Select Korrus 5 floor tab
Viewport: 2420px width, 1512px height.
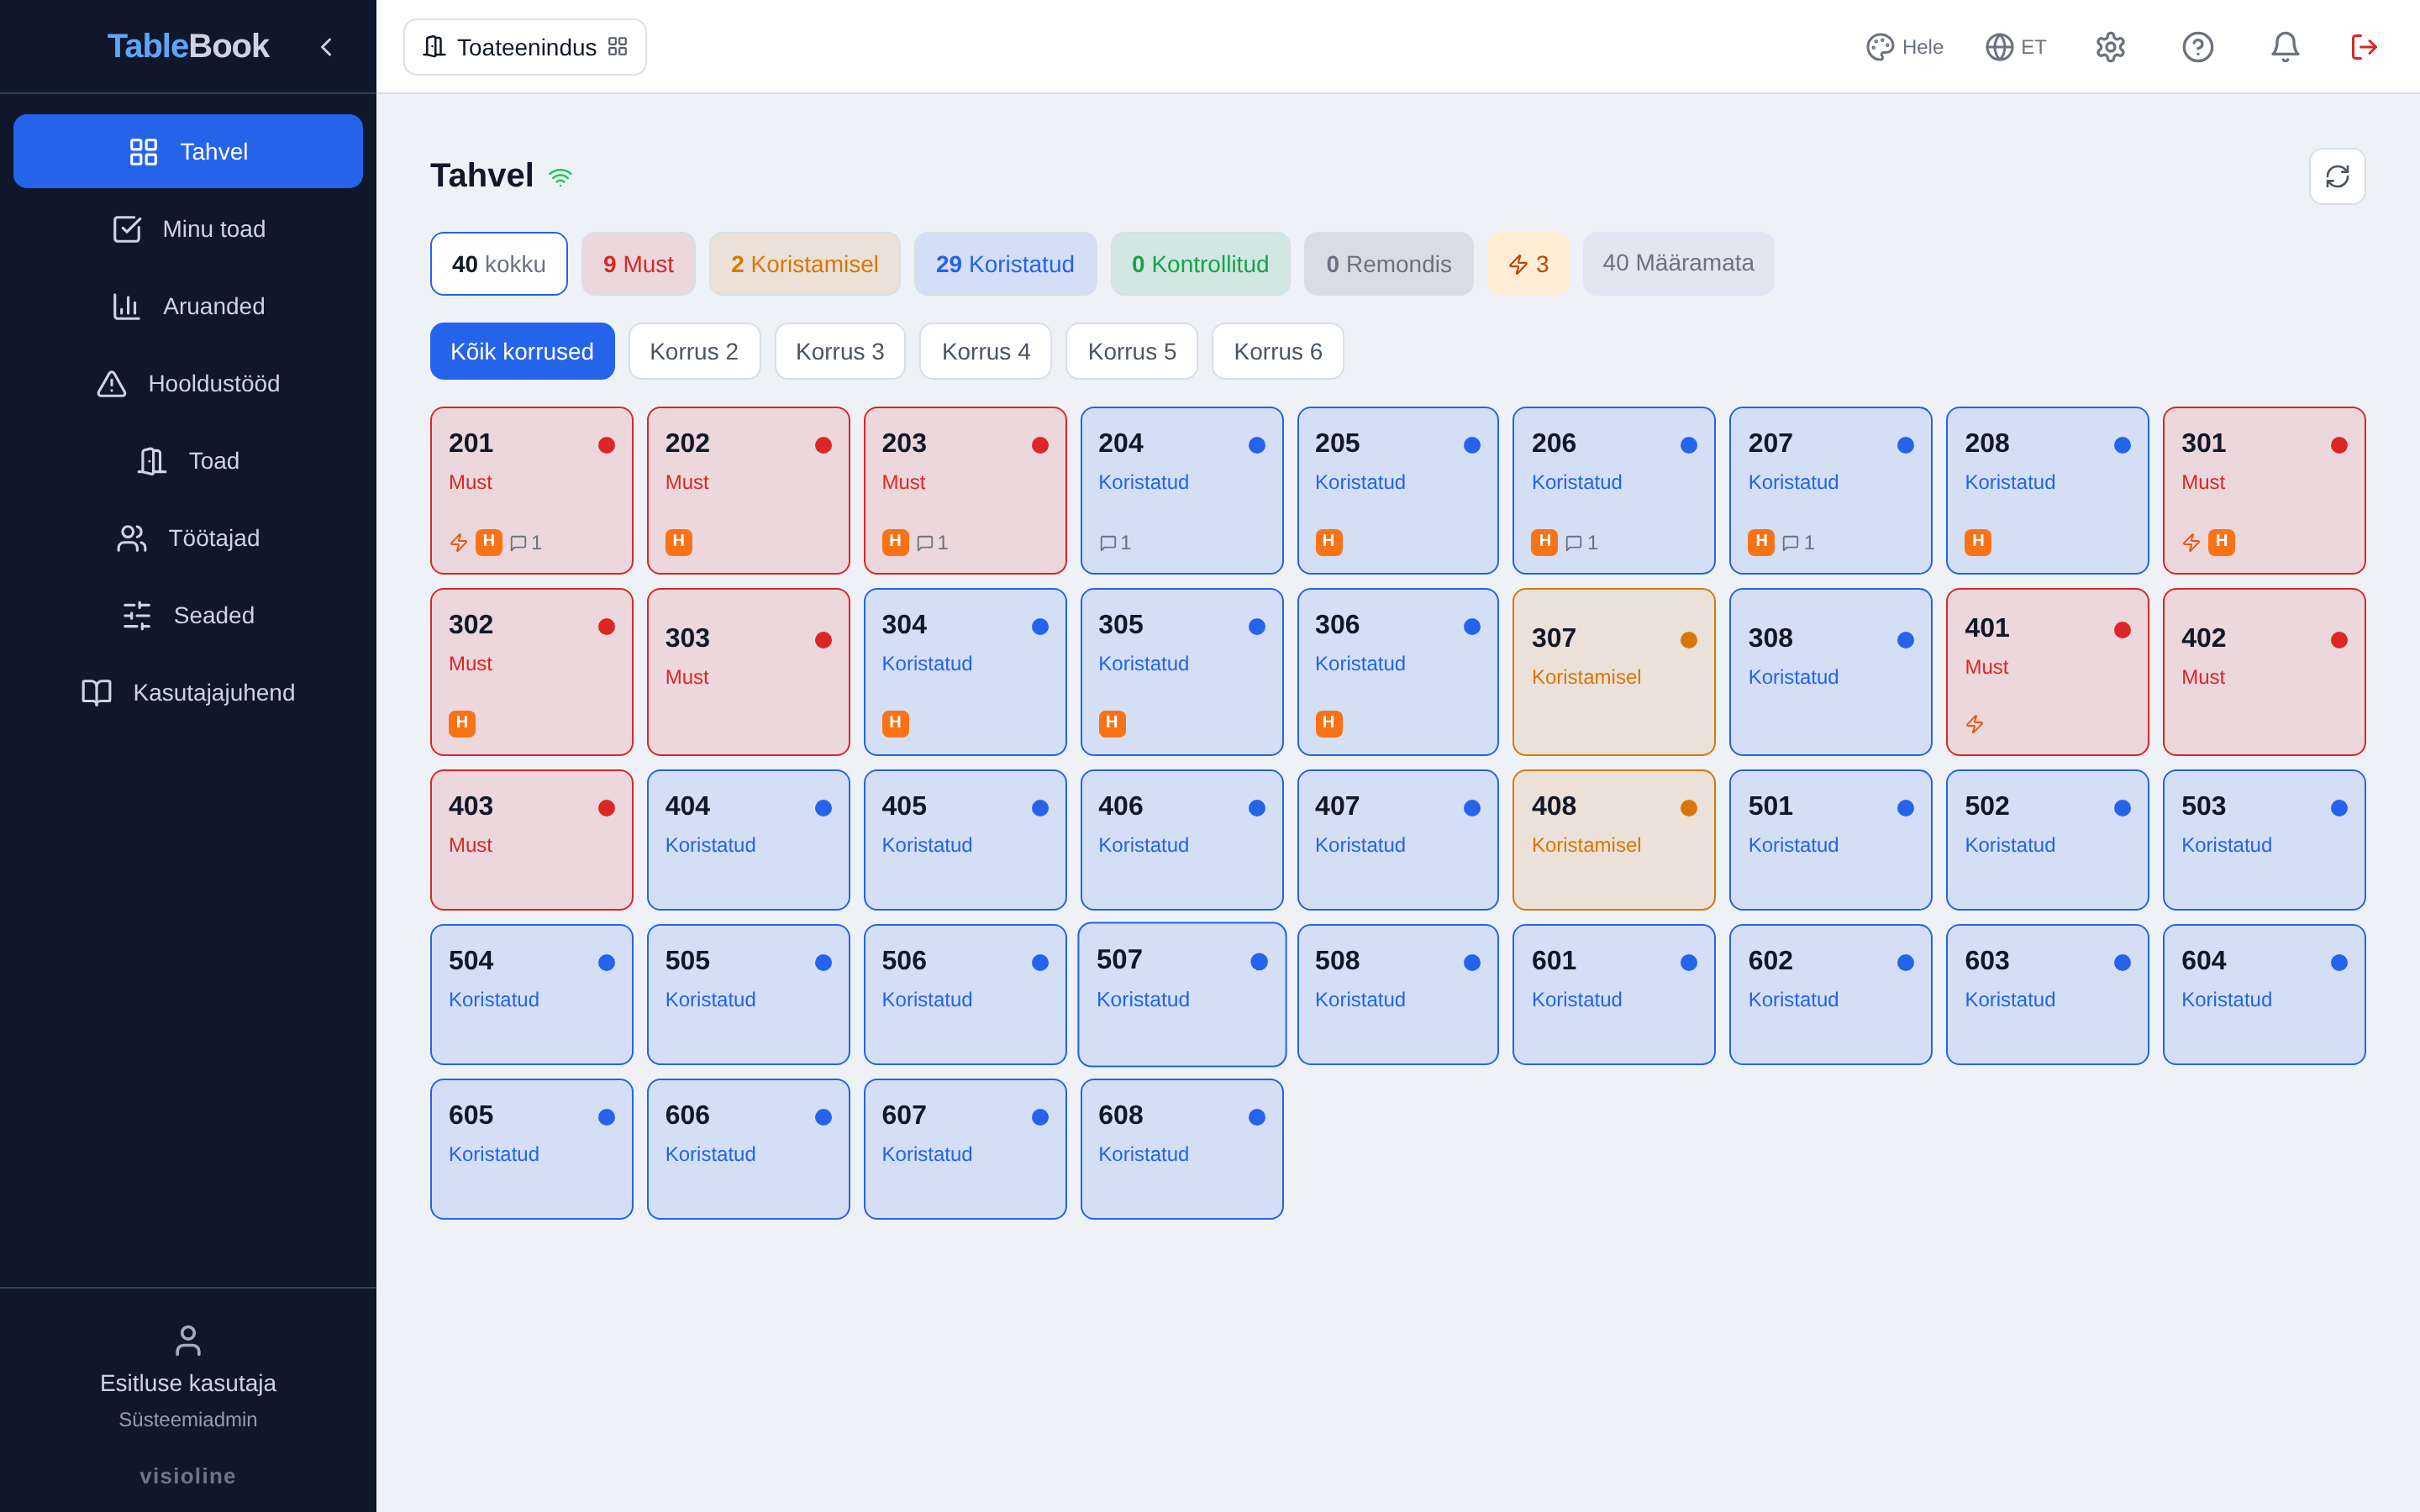(1131, 351)
